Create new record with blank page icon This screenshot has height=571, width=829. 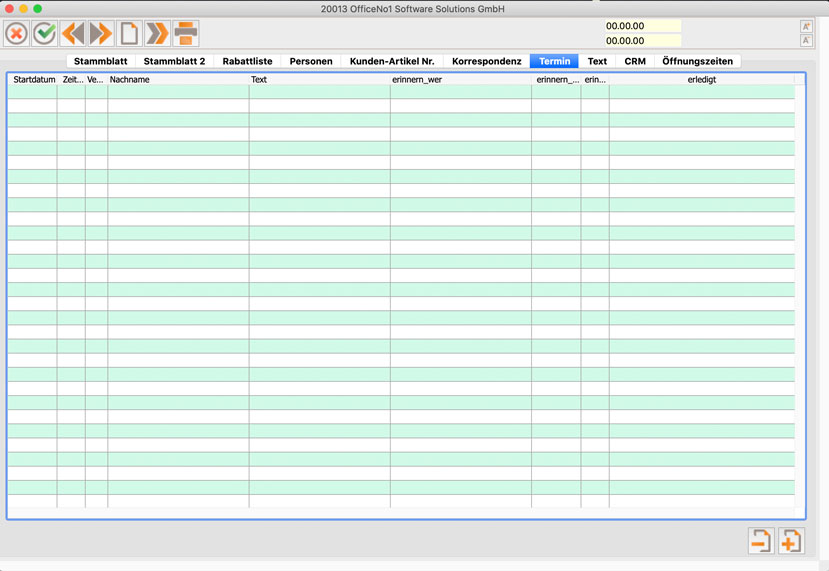tap(129, 34)
